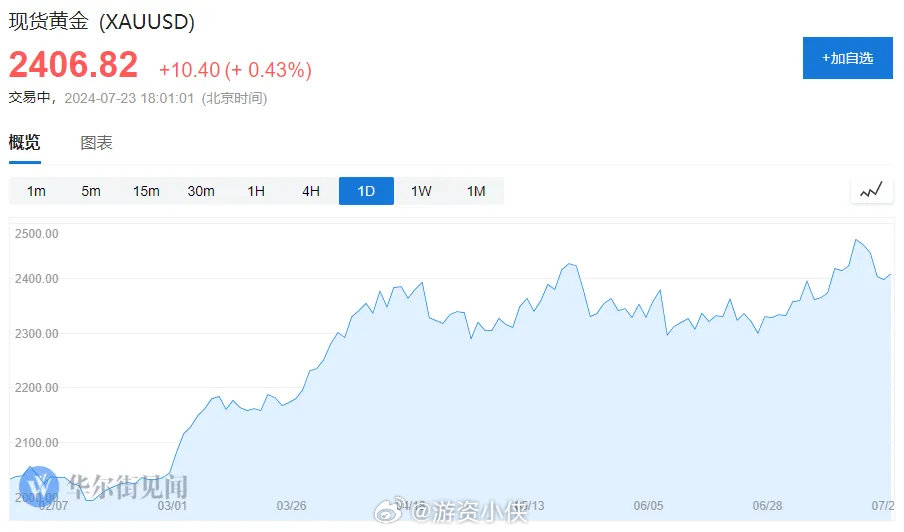Open the 概览 tab
The width and height of the screenshot is (904, 532).
tap(25, 142)
